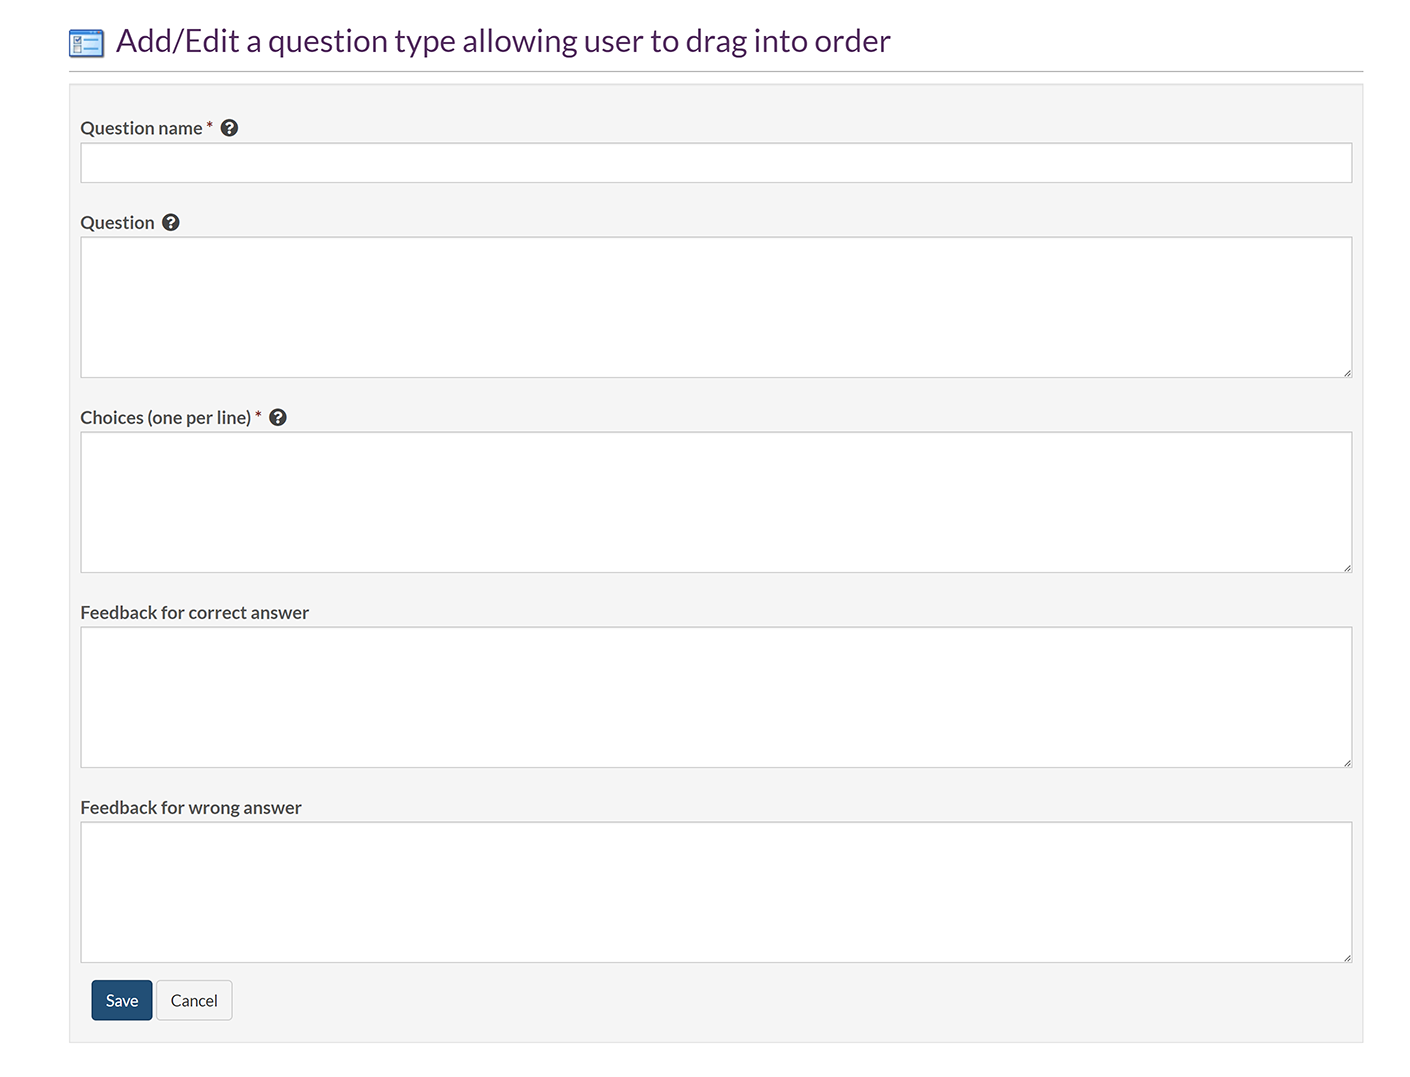This screenshot has width=1410, height=1077.
Task: Click the "Question name" label
Action: [x=141, y=128]
